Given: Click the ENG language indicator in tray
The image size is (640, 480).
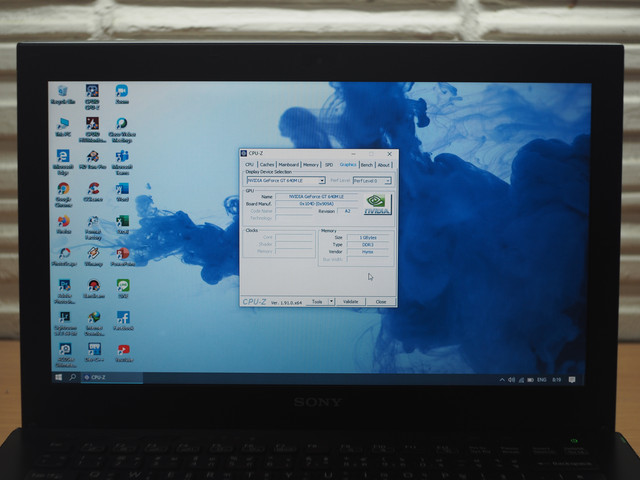Looking at the screenshot, I should 542,380.
